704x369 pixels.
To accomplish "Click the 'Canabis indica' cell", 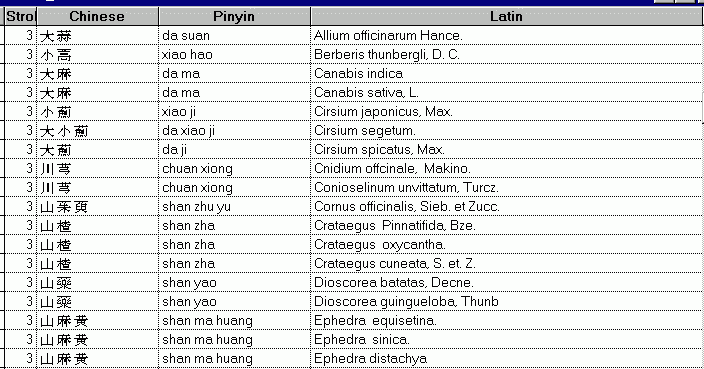I will (506, 73).
